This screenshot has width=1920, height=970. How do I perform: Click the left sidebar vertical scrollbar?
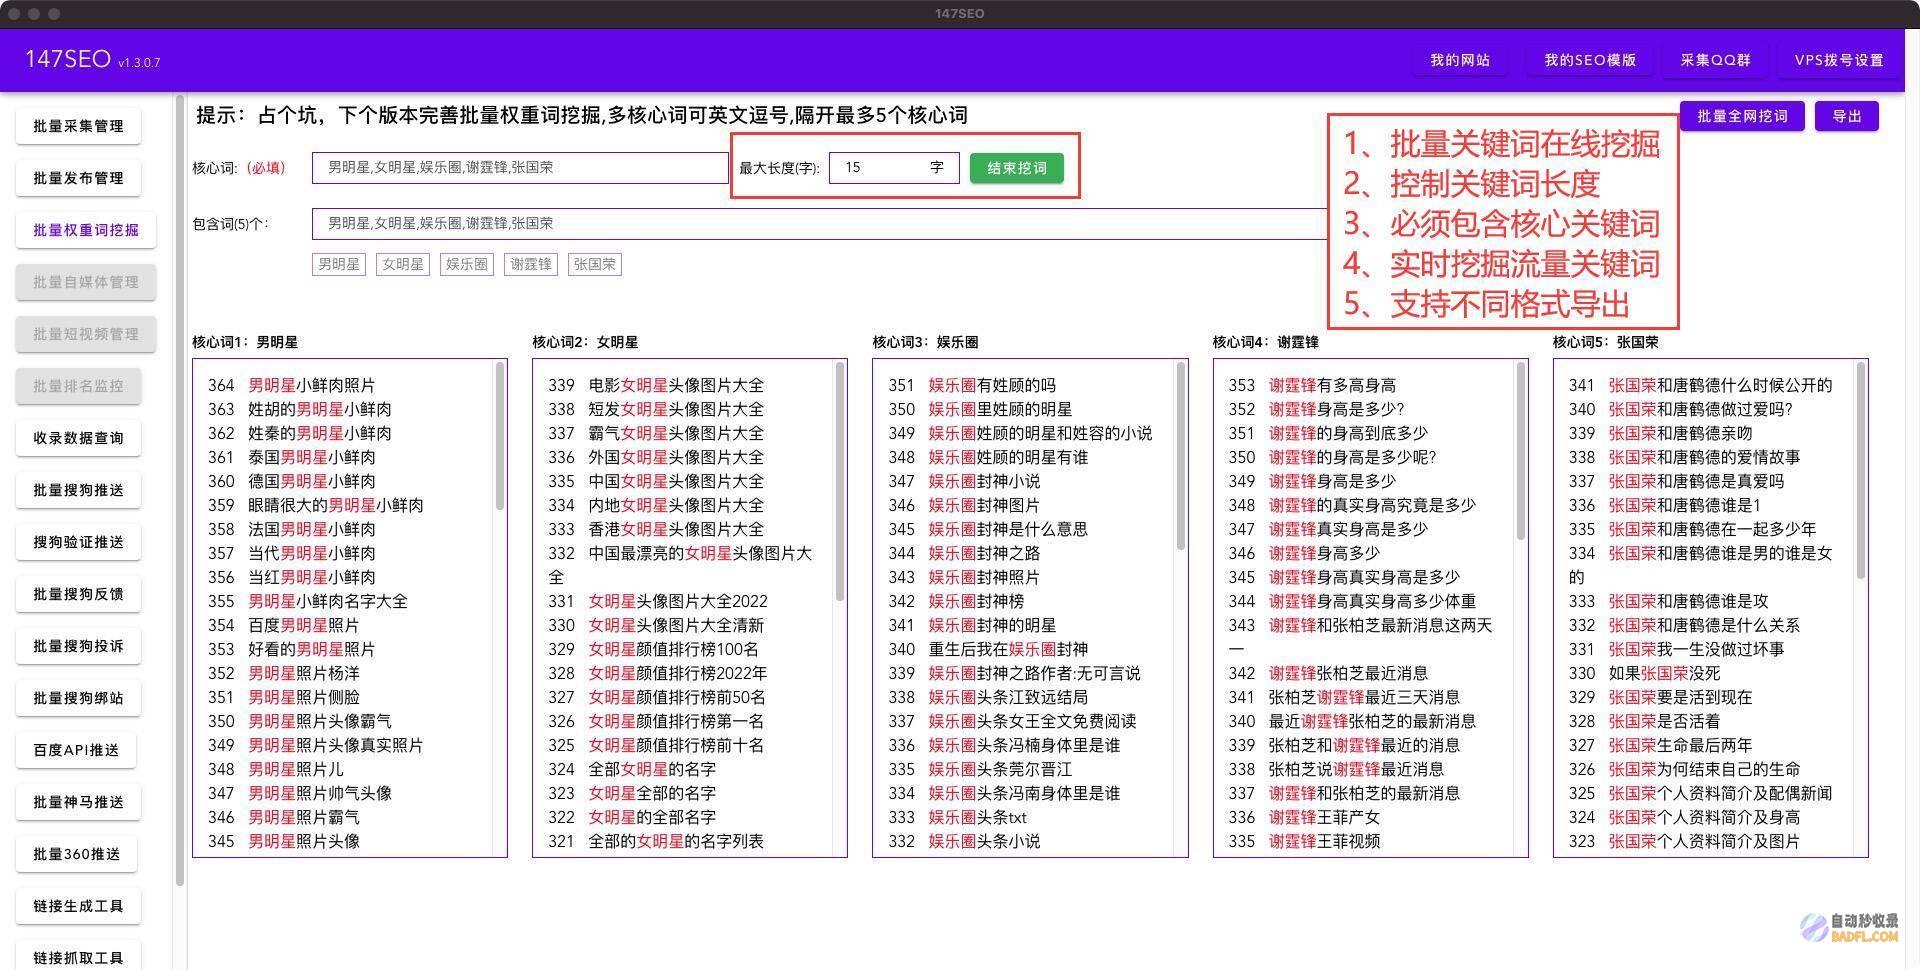tap(180, 490)
